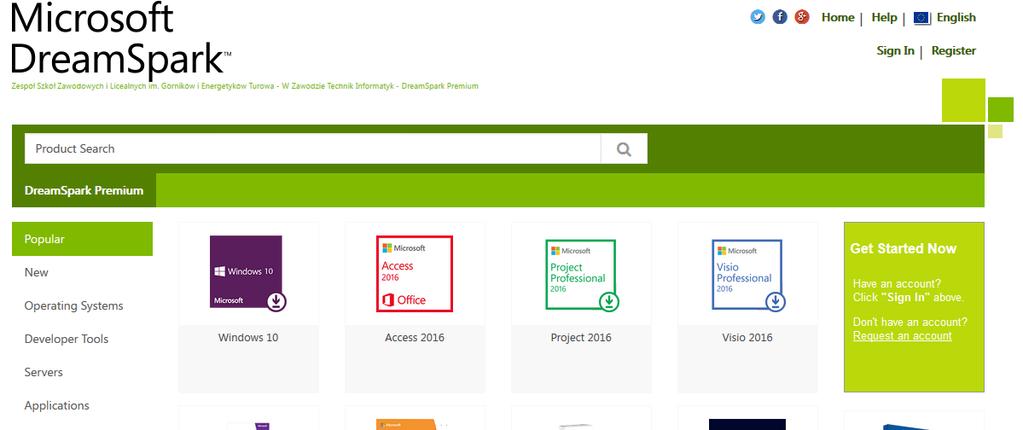The width and height of the screenshot is (1023, 430).
Task: Select the DreamSpark Premium tab
Action: (84, 191)
